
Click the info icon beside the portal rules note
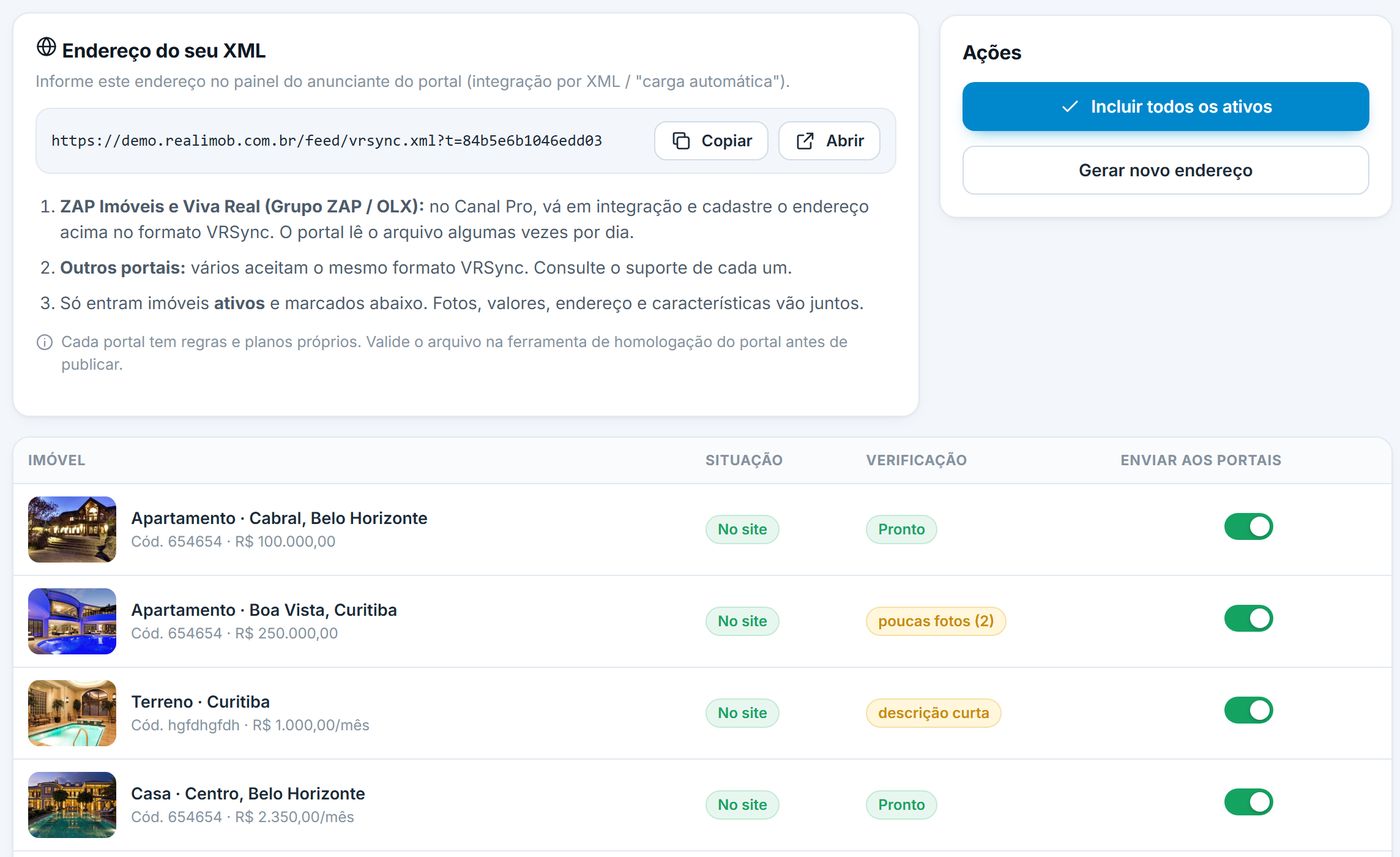(45, 342)
